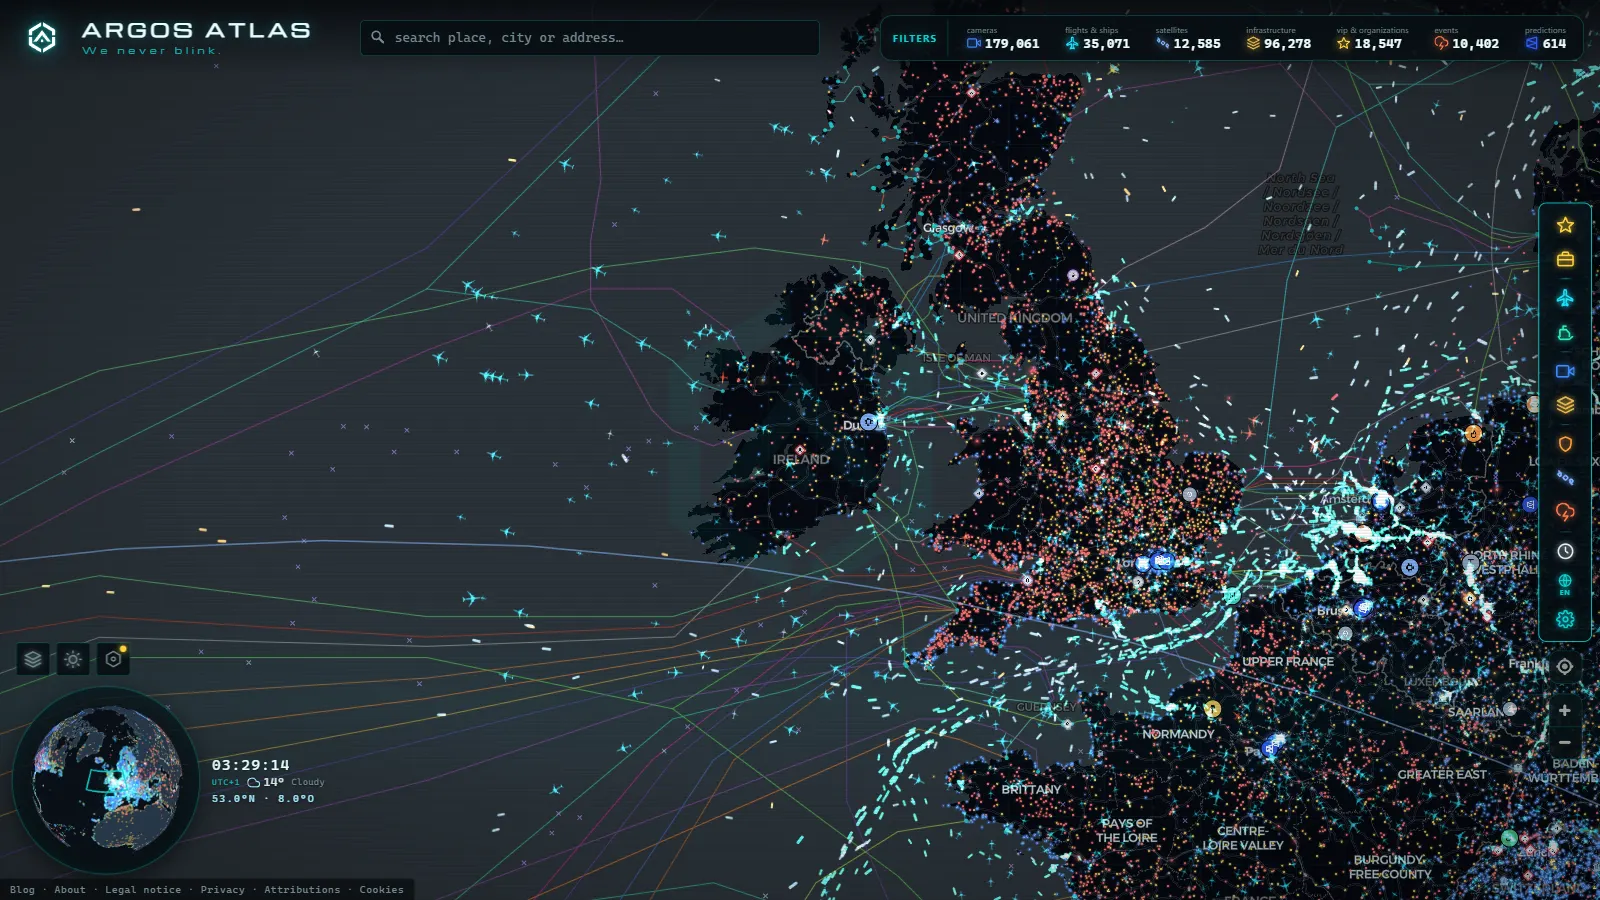Select the airplane flights sidebar icon

point(1565,298)
